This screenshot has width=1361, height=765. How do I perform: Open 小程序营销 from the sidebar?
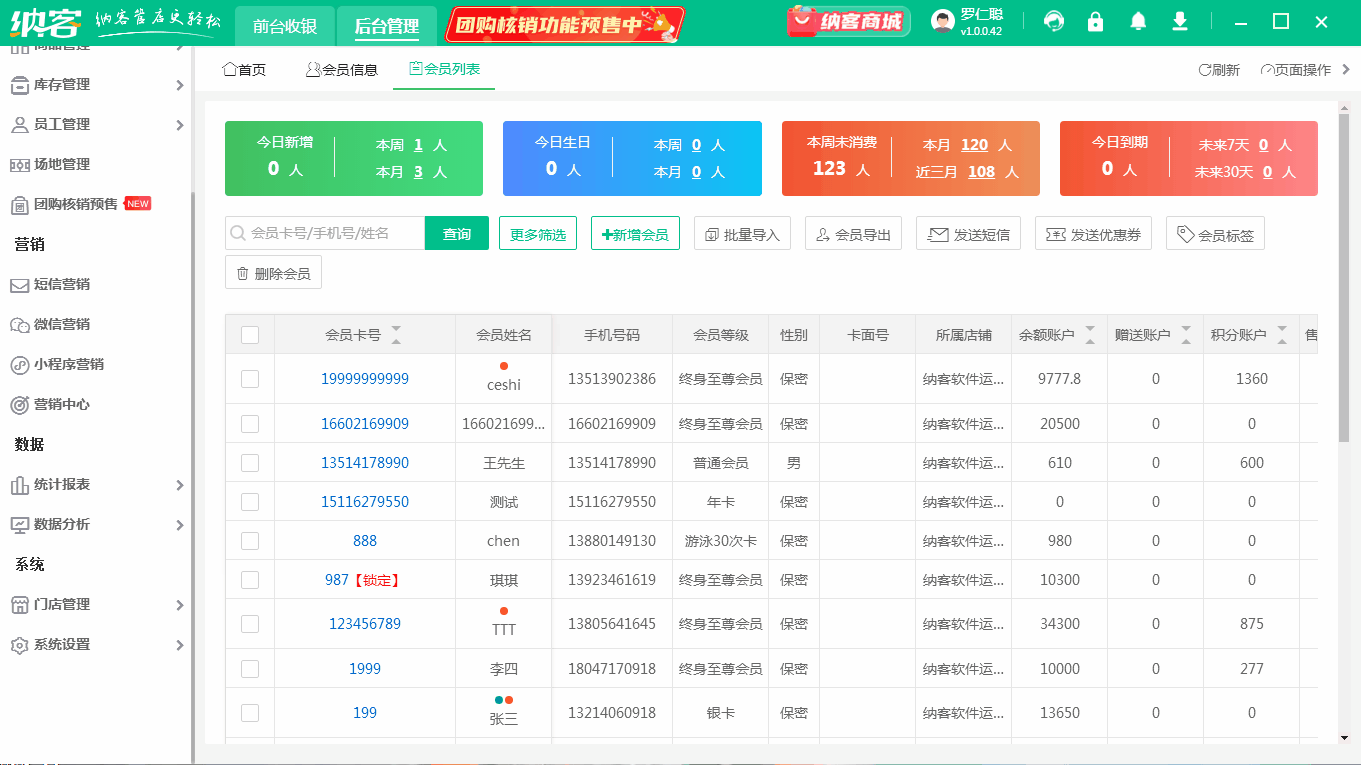click(70, 364)
